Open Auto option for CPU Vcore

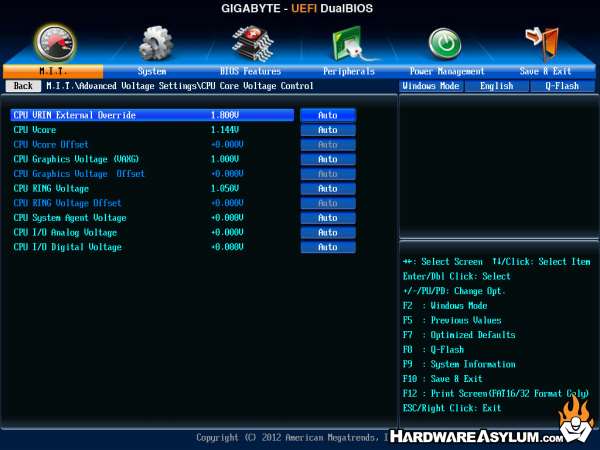328,130
